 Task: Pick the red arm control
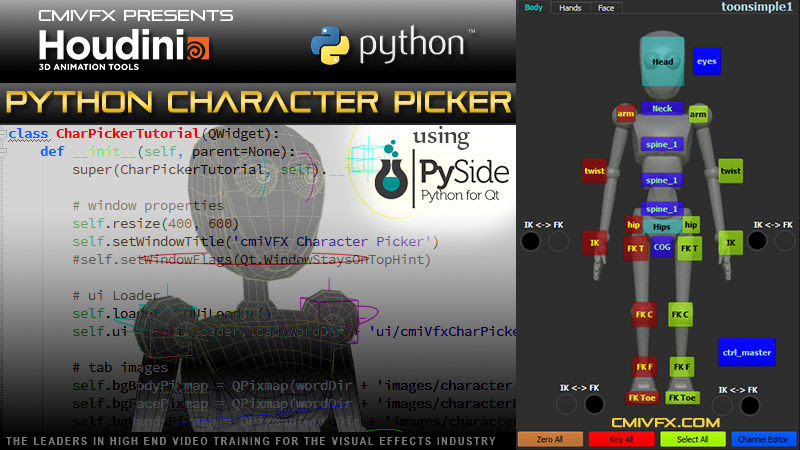coord(626,113)
